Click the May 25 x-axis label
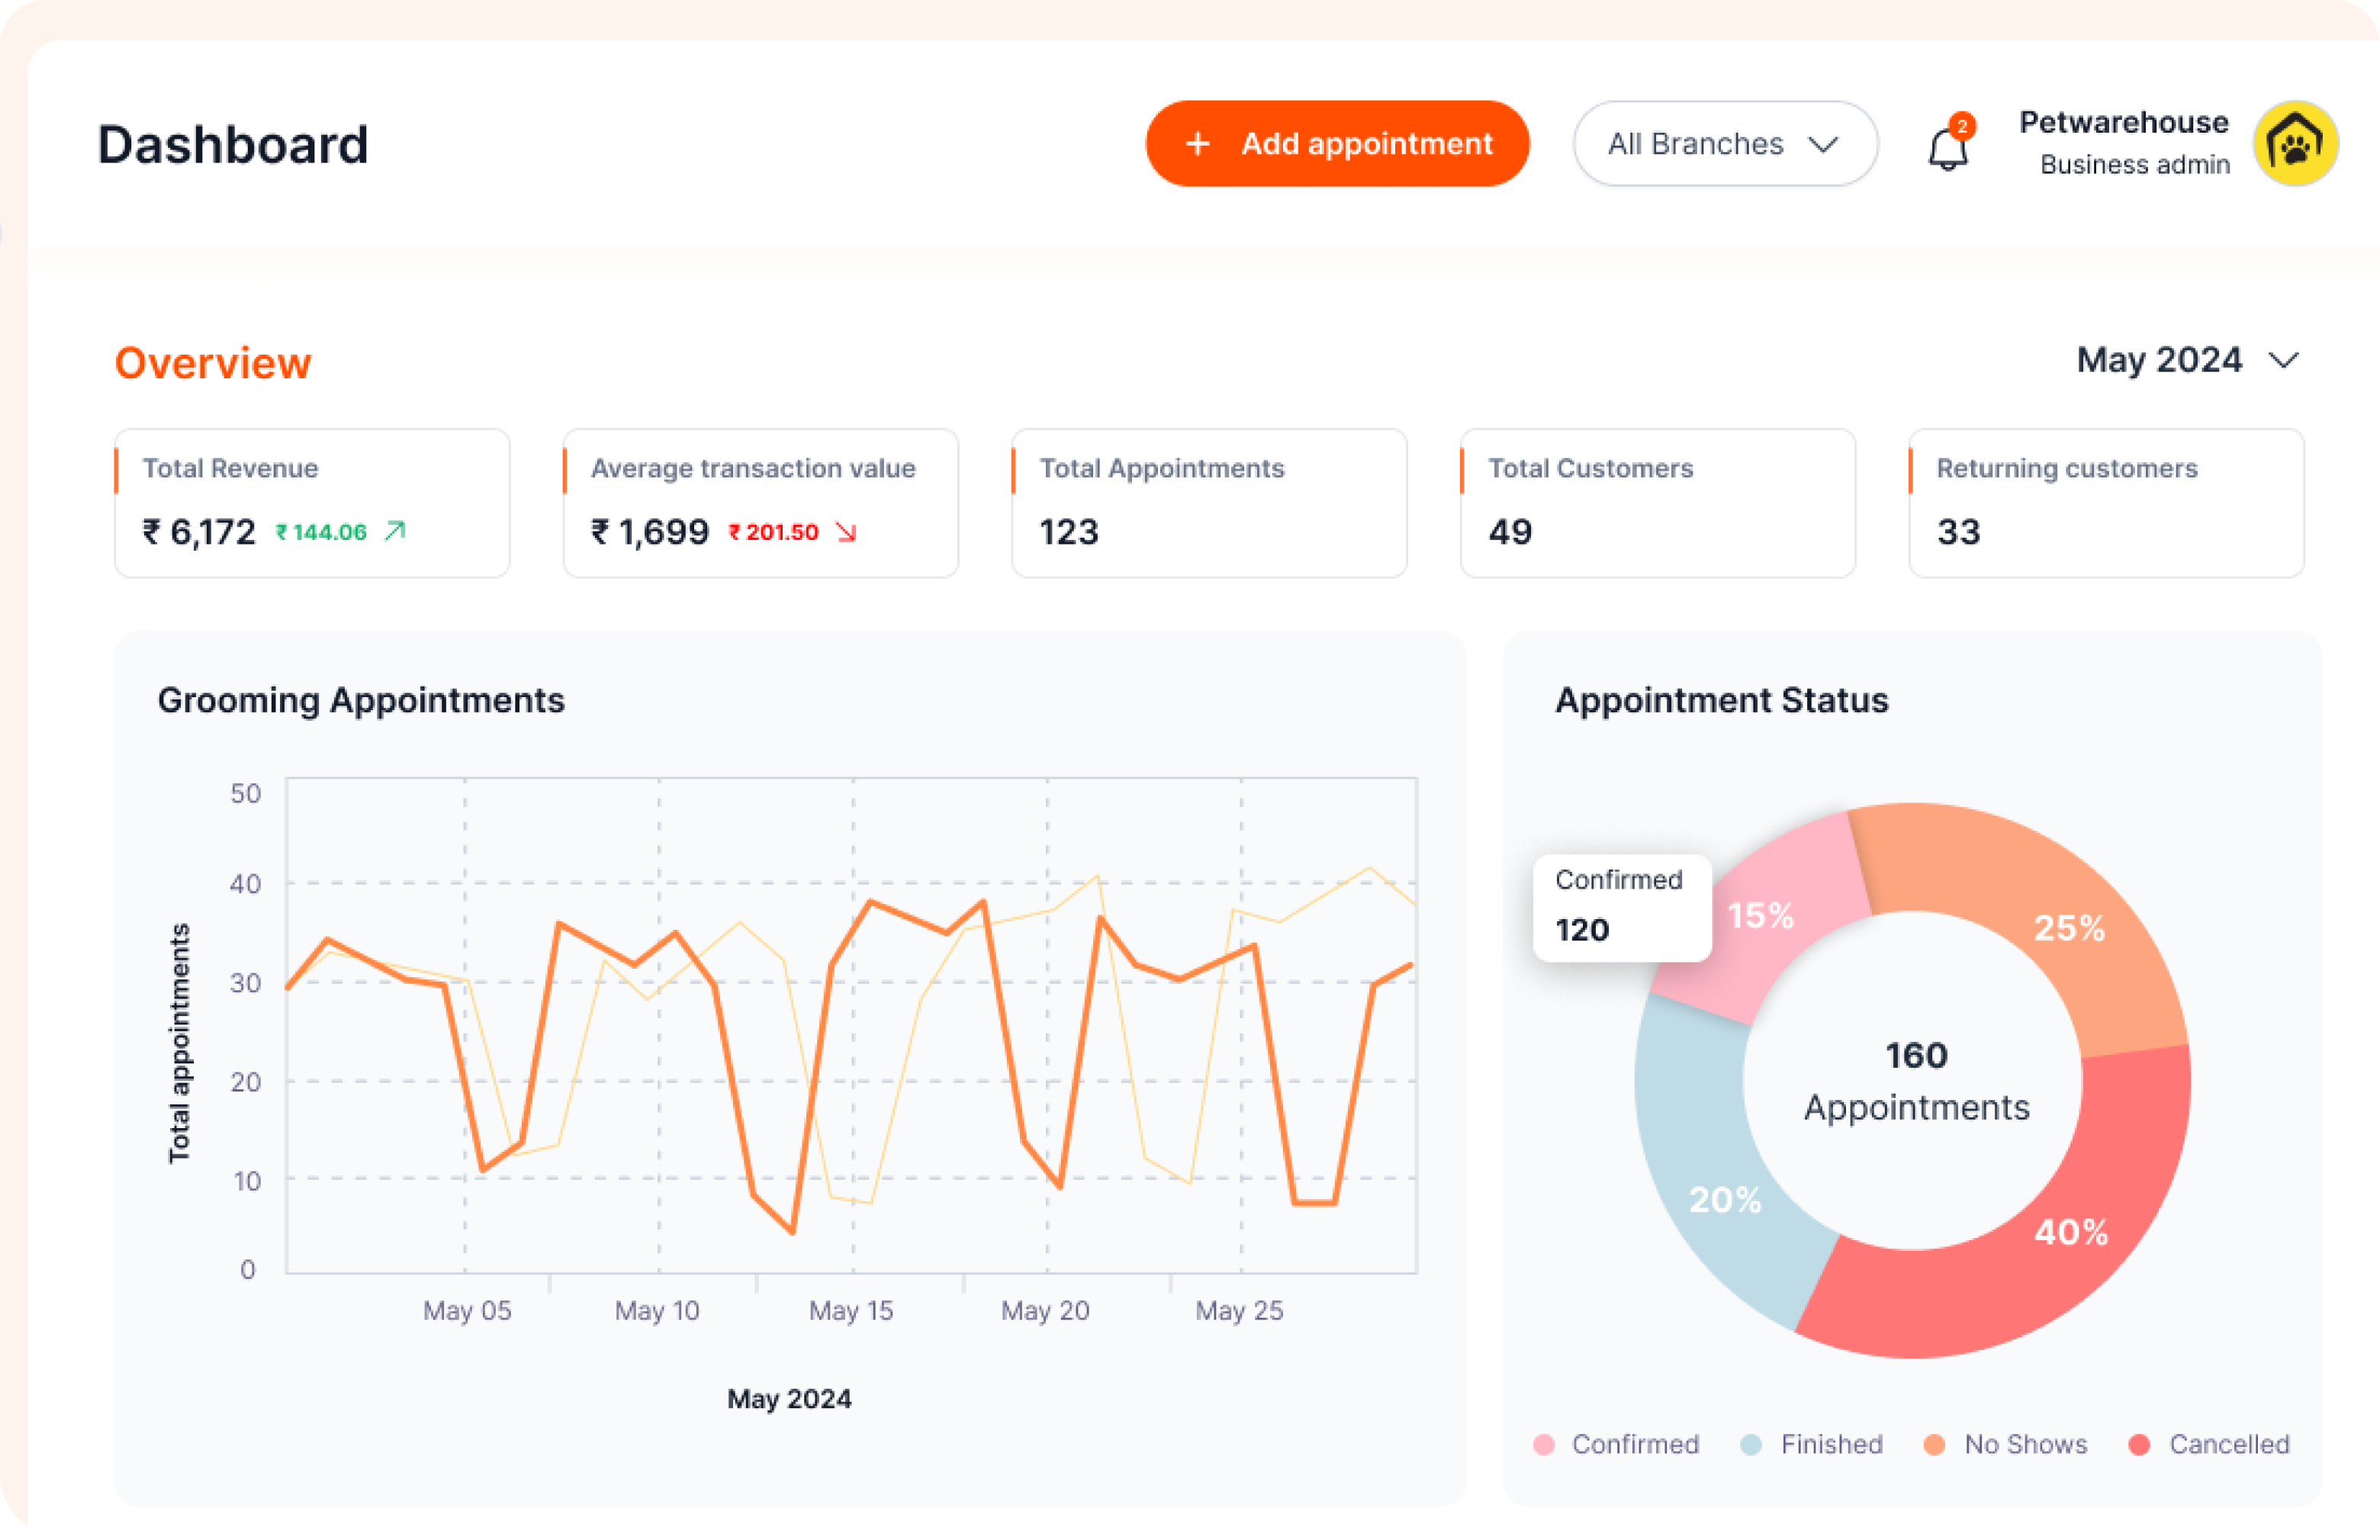The height and width of the screenshot is (1540, 2380). [1239, 1310]
